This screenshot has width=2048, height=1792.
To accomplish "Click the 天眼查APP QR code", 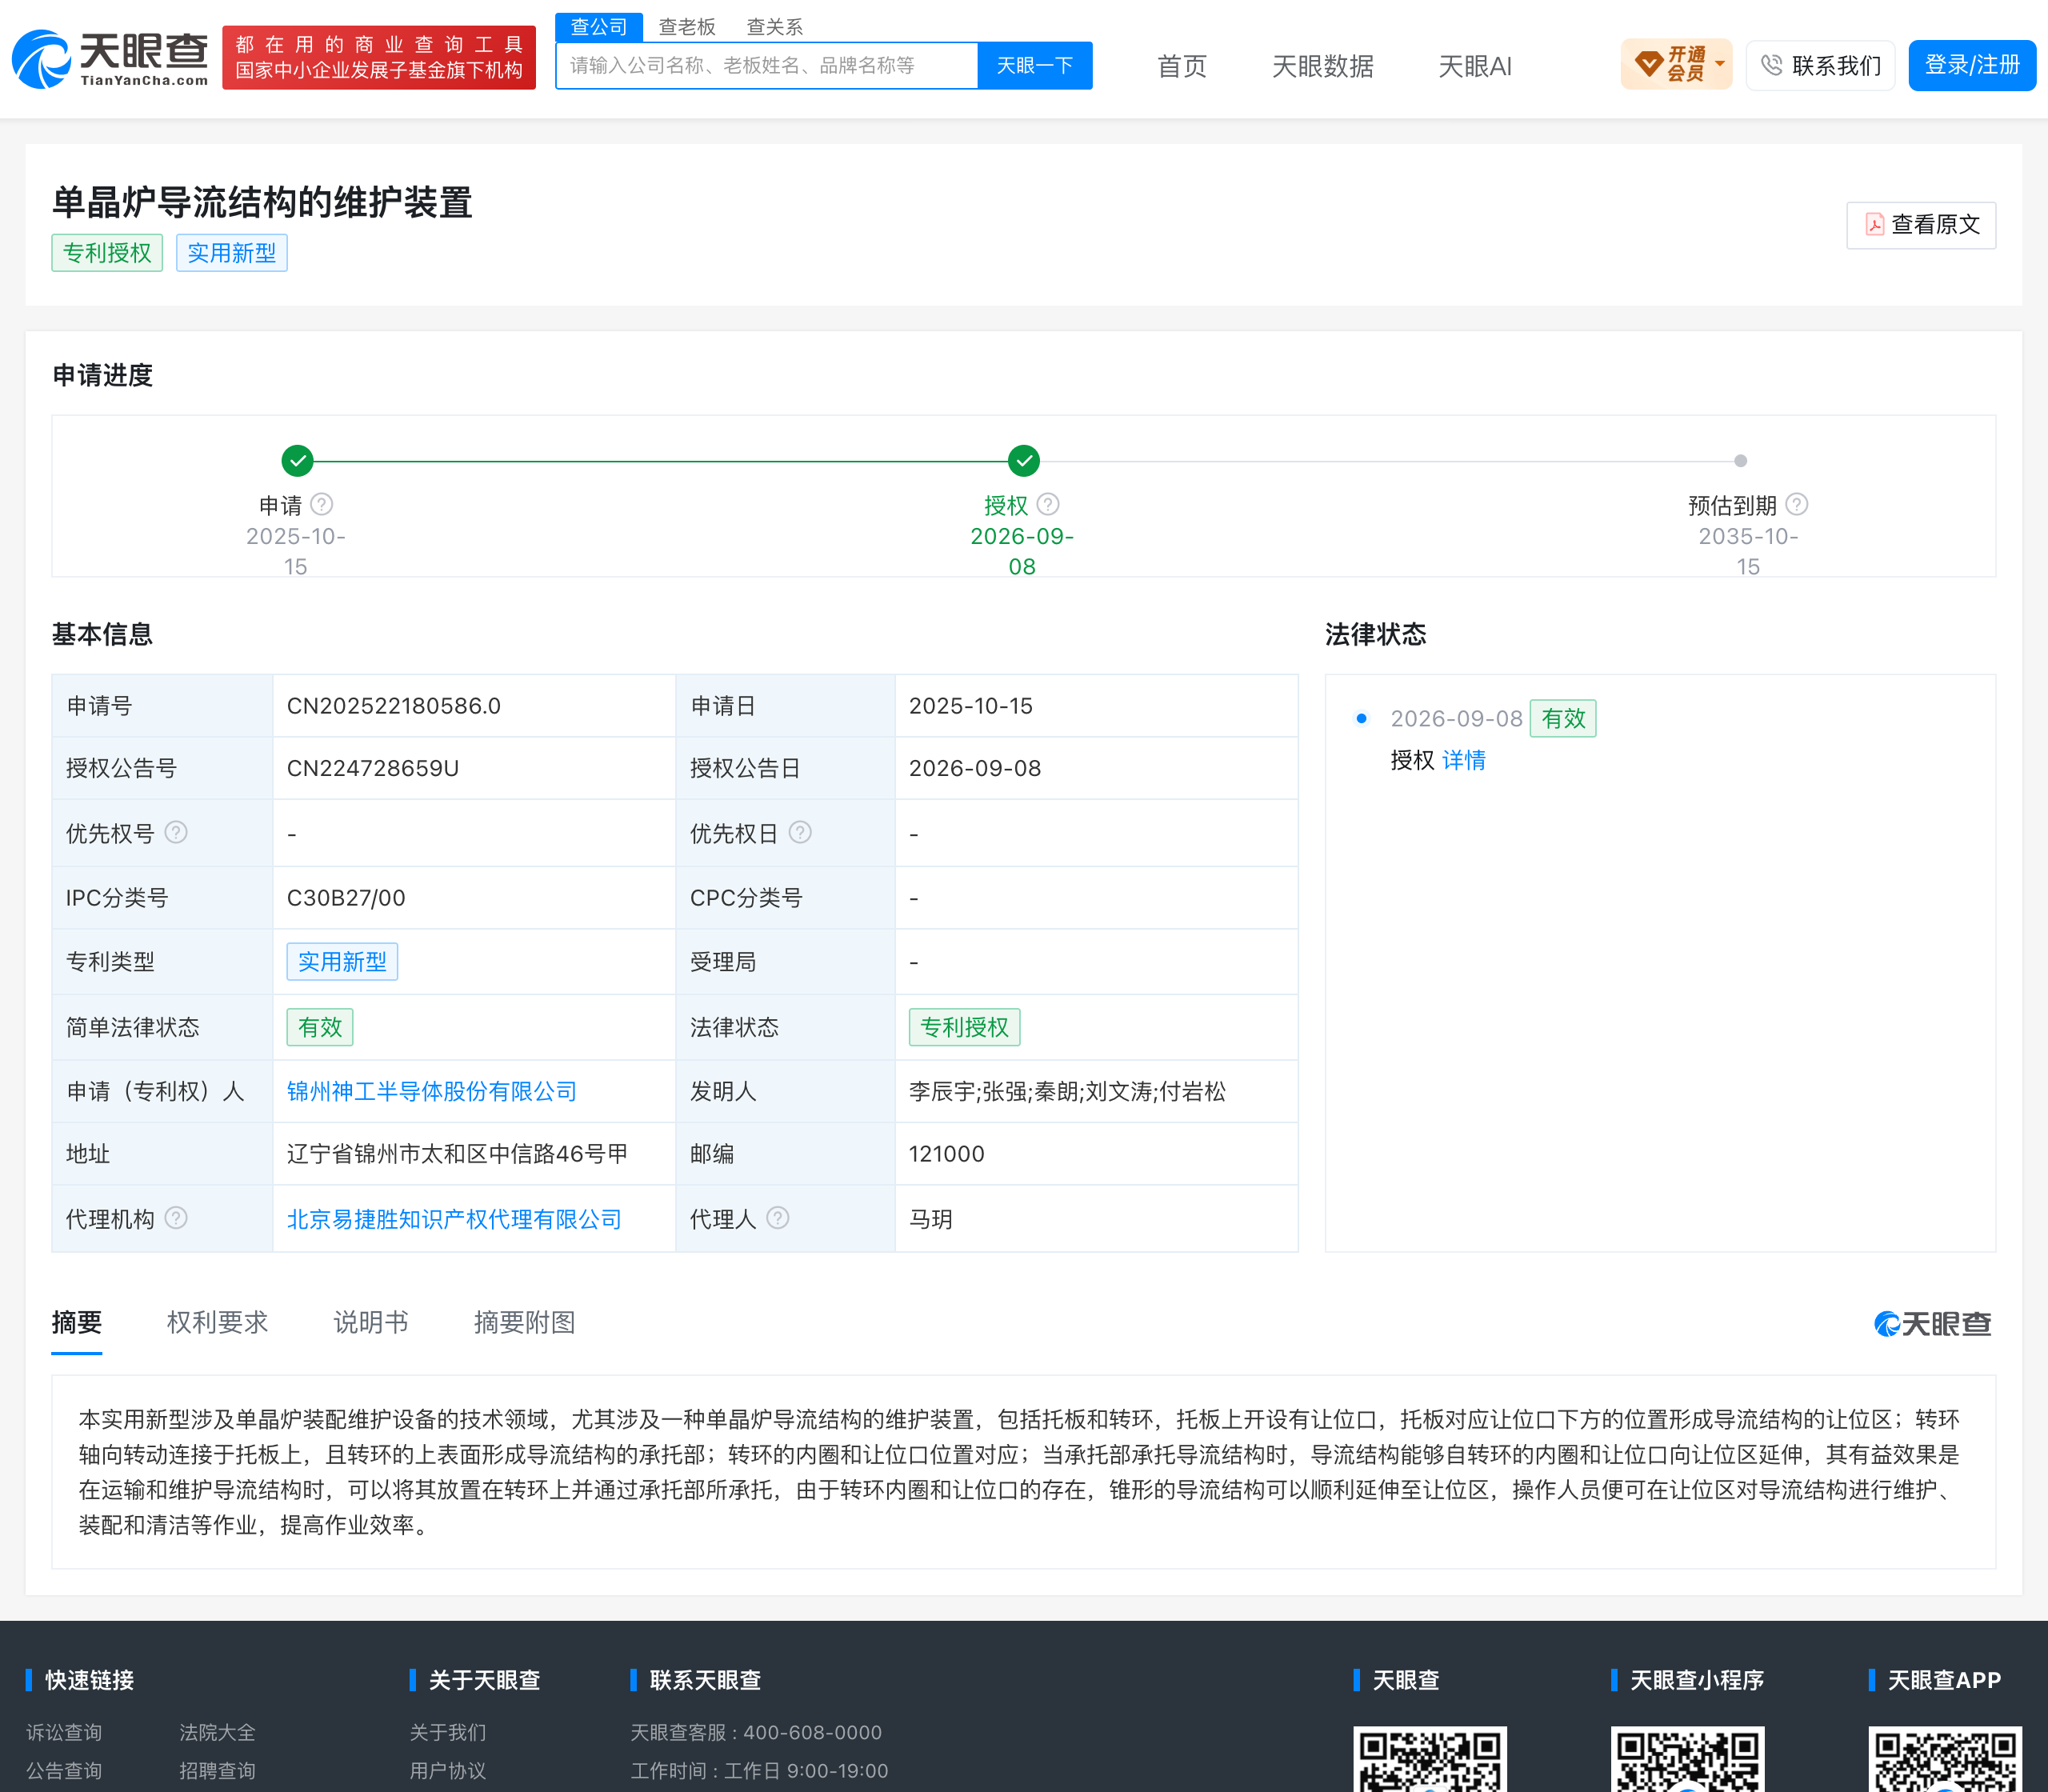I will pyautogui.click(x=1945, y=1759).
